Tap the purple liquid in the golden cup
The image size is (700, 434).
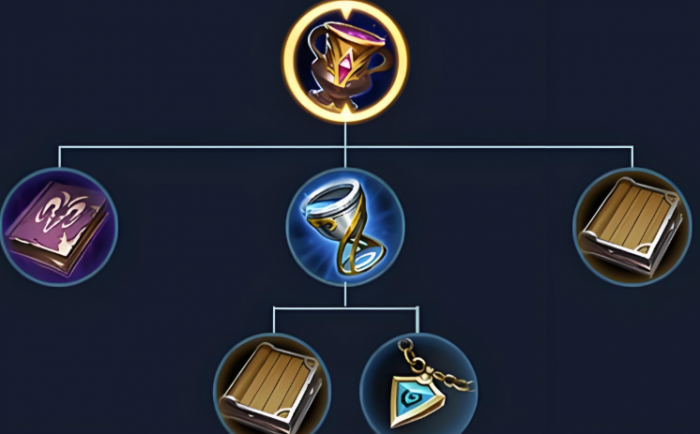click(356, 34)
